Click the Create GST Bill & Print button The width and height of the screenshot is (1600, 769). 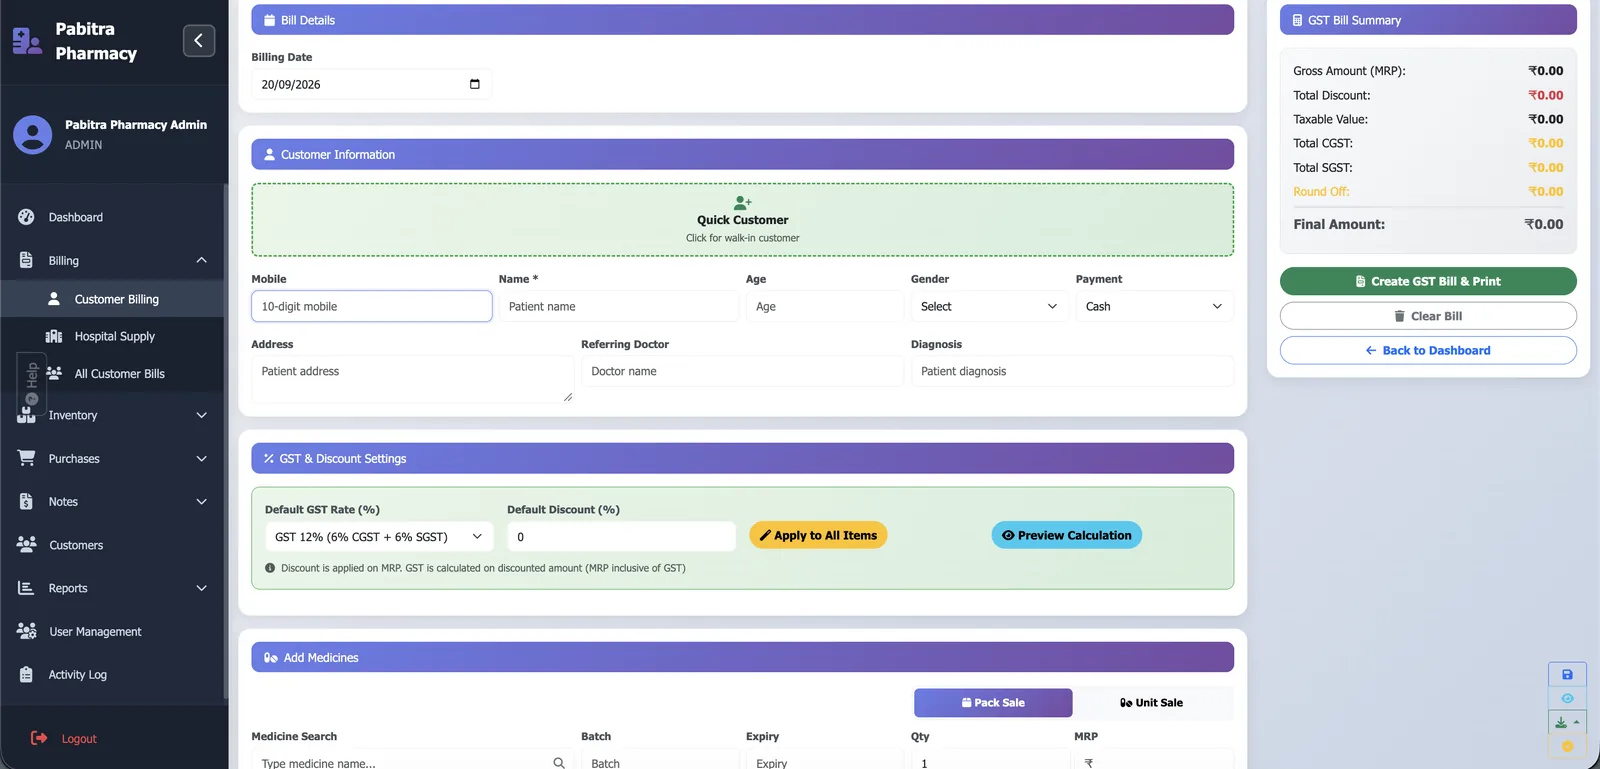pyautogui.click(x=1428, y=281)
